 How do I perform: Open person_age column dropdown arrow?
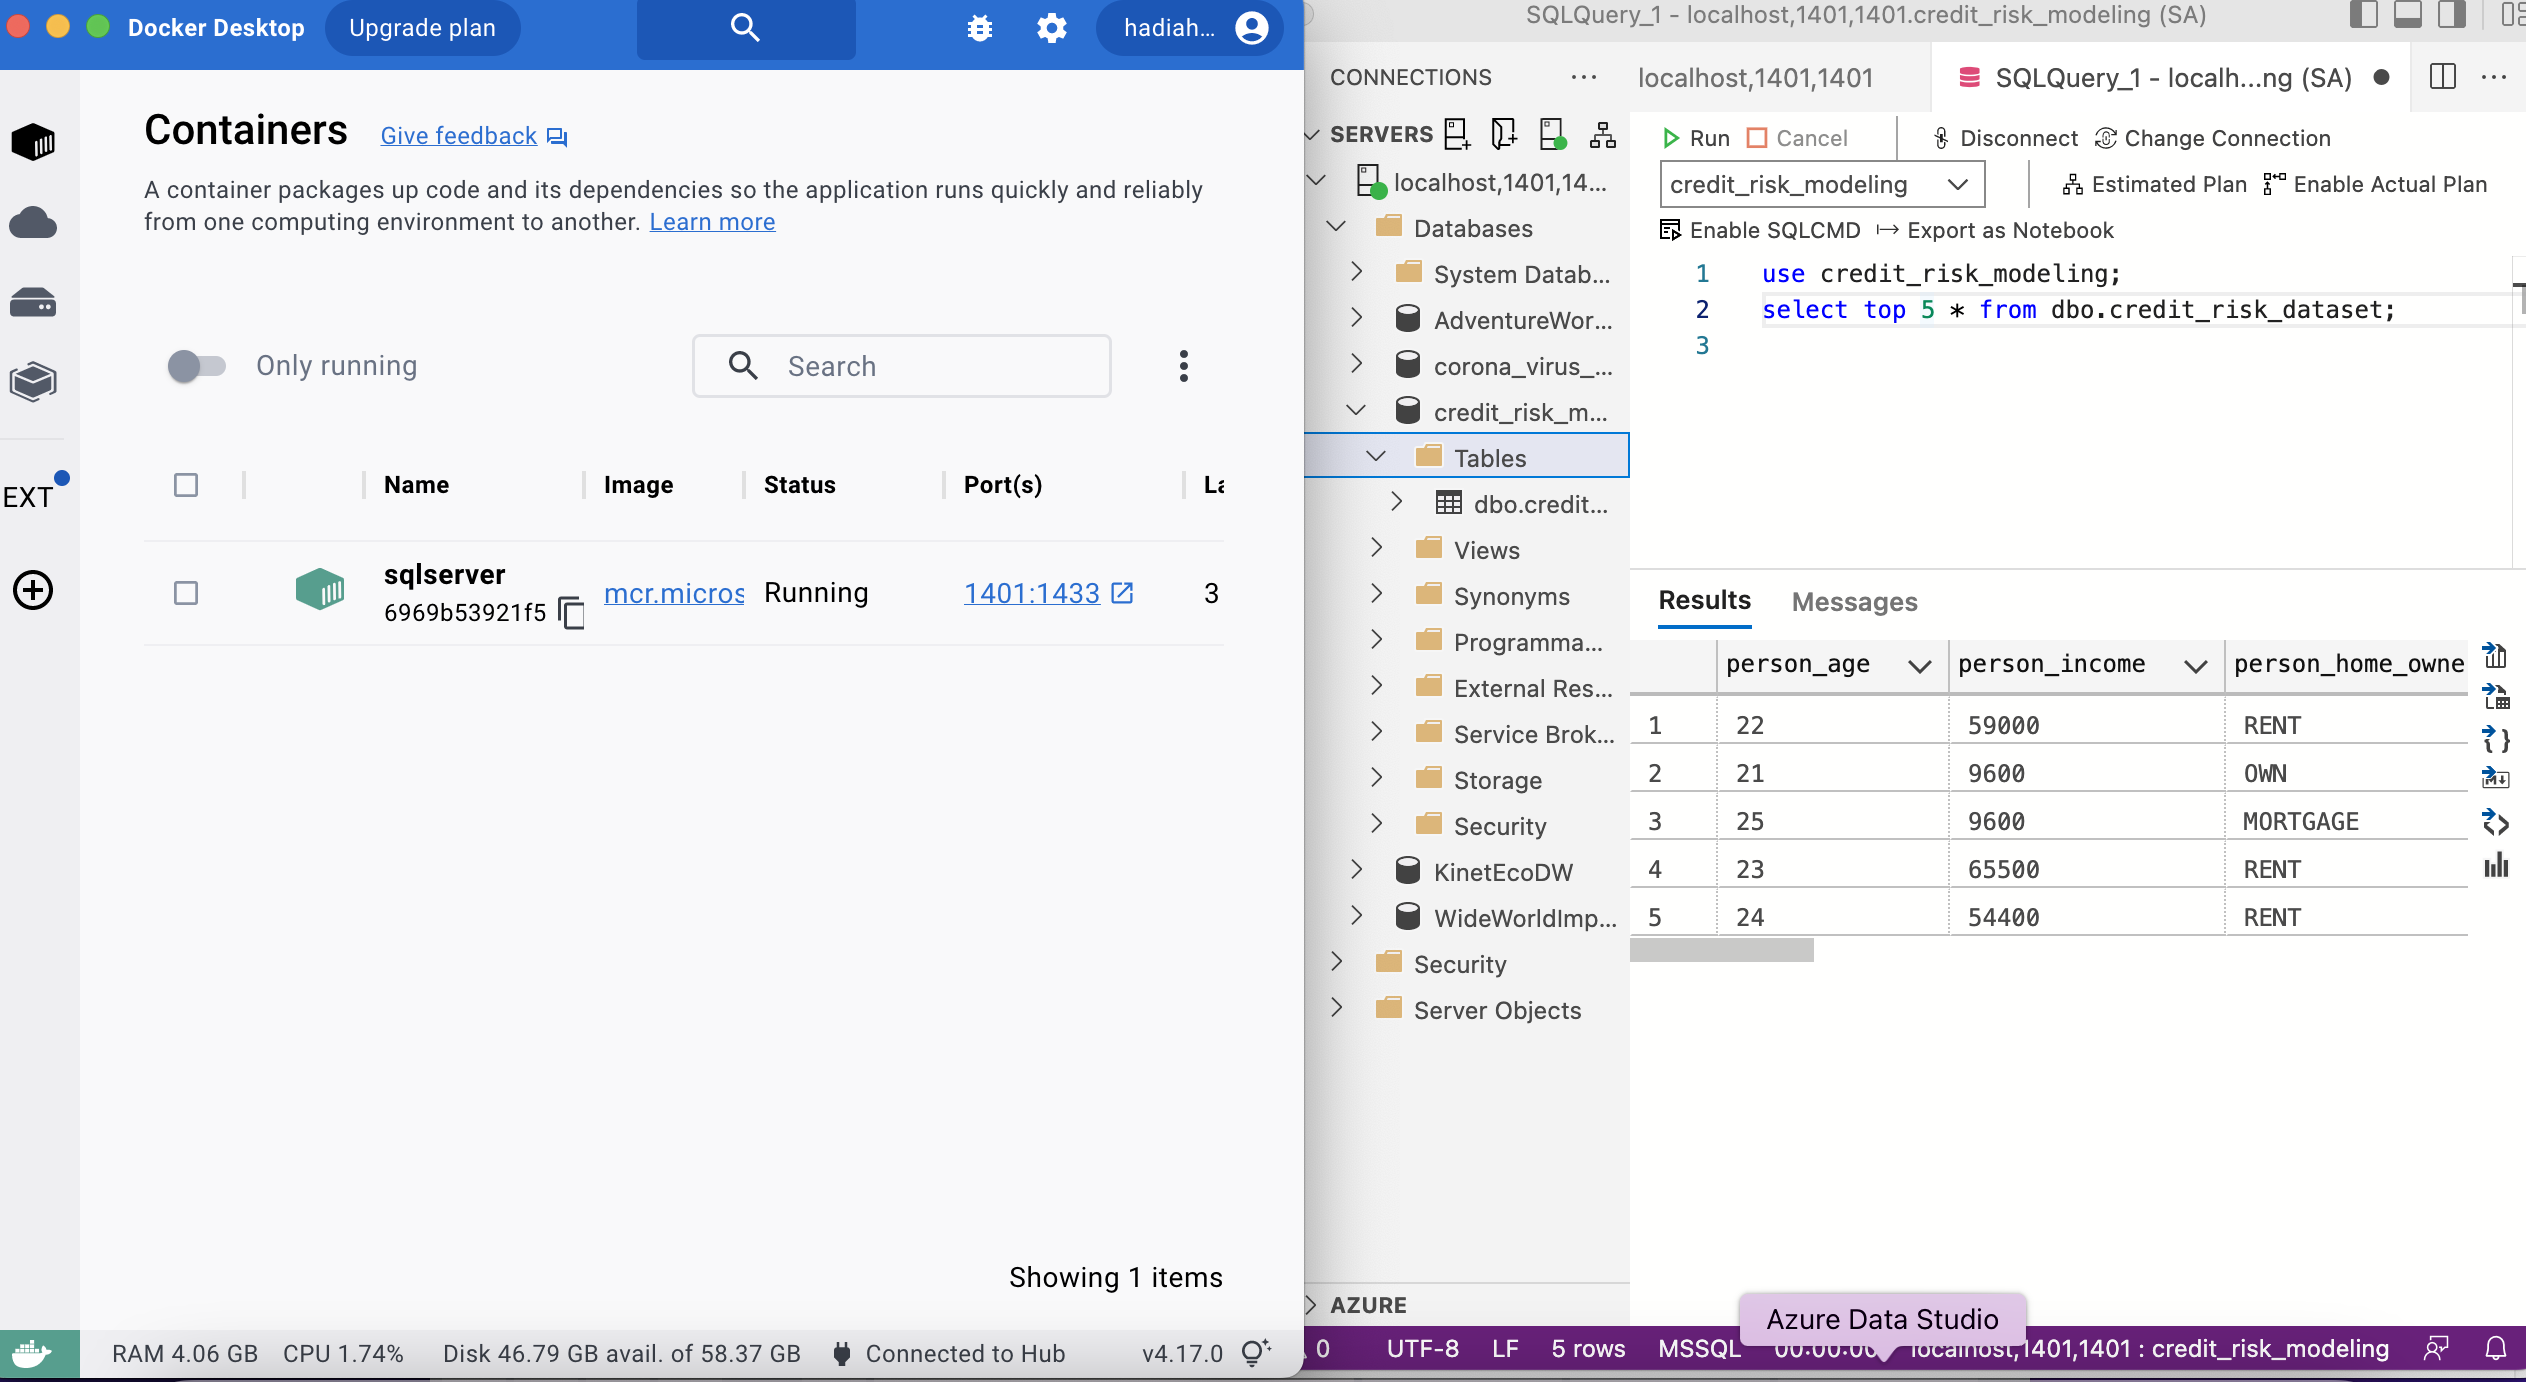tap(1919, 666)
